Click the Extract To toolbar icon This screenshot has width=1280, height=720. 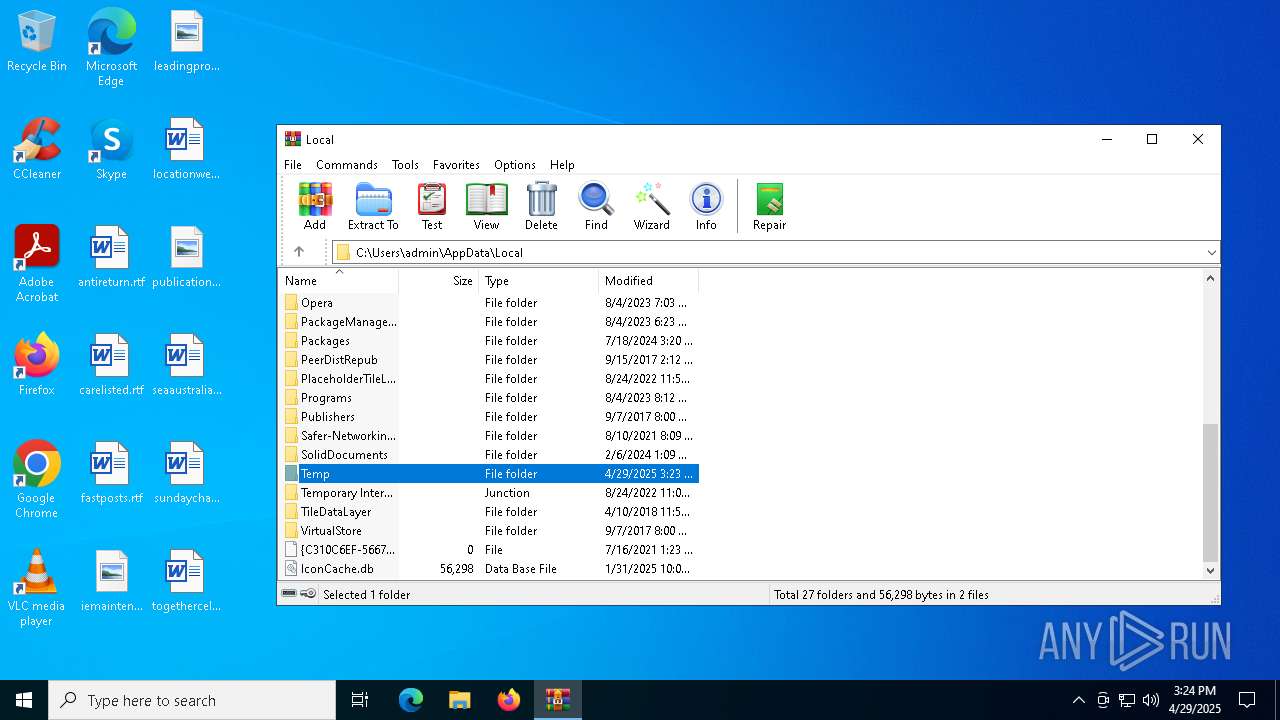(x=373, y=207)
